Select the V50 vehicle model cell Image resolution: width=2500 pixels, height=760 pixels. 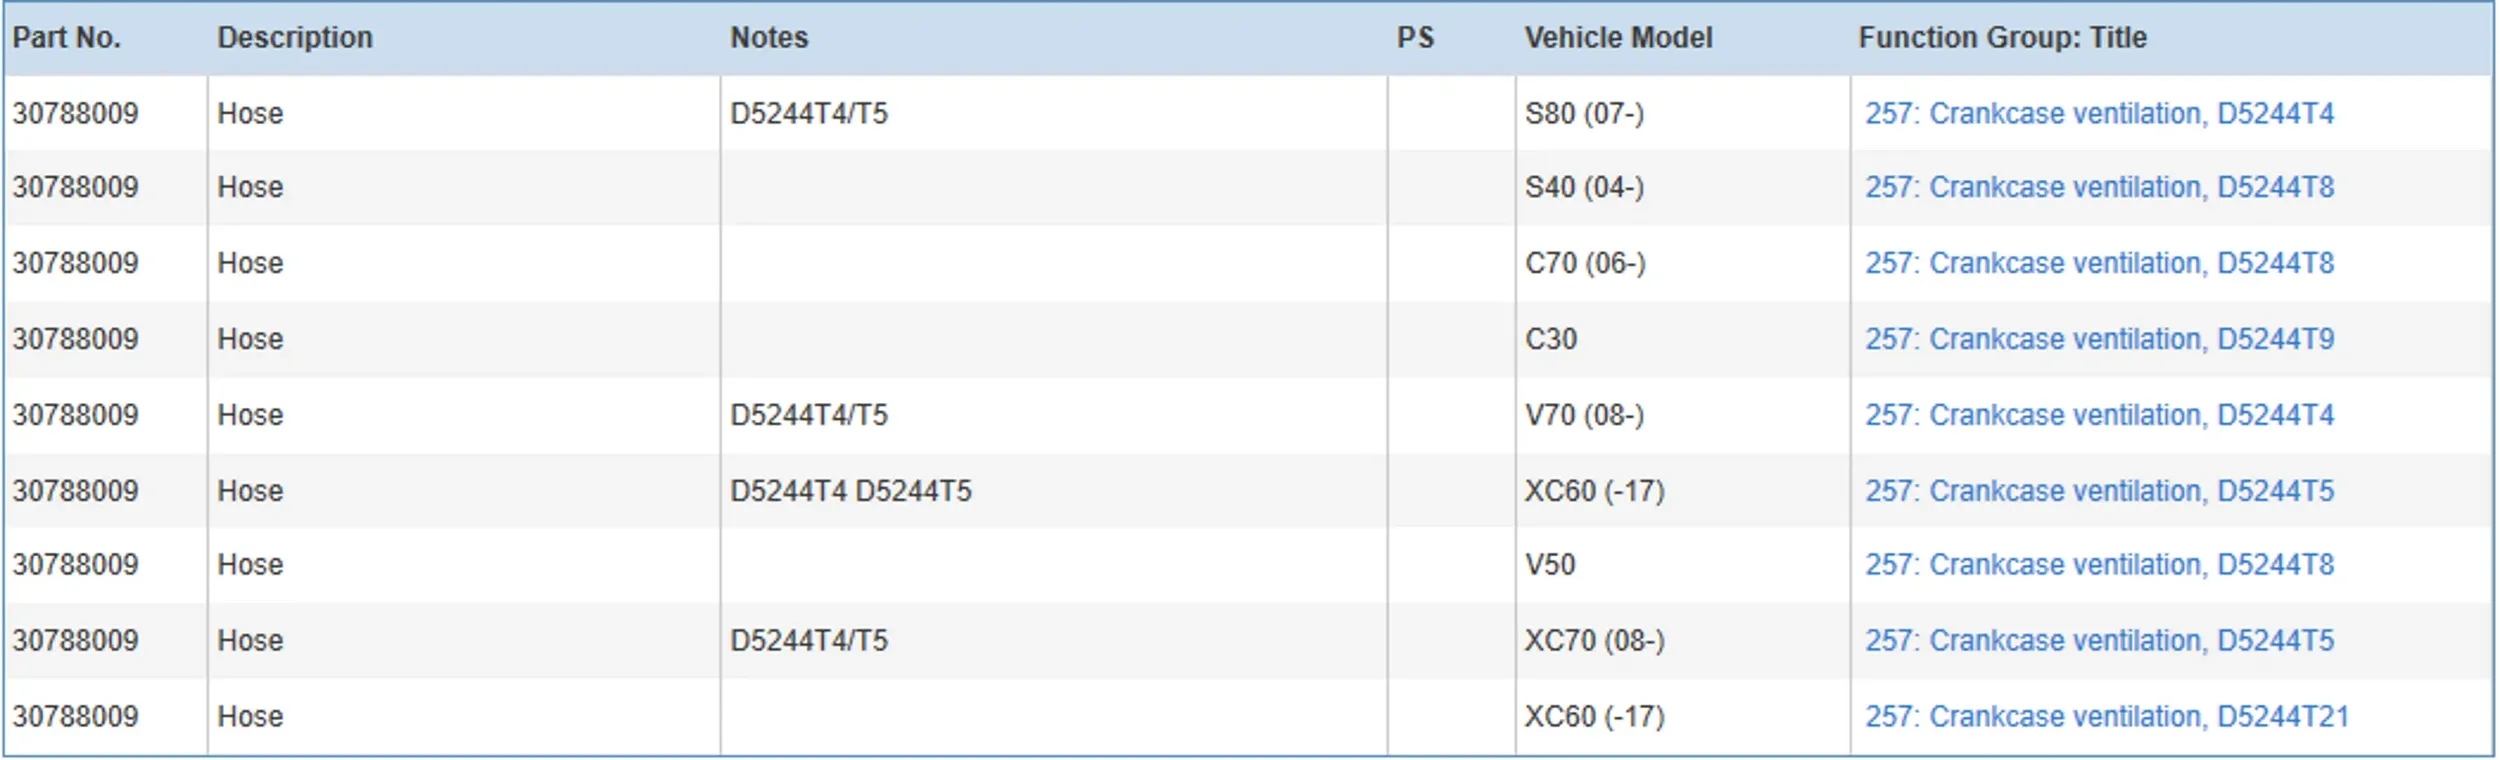1550,565
